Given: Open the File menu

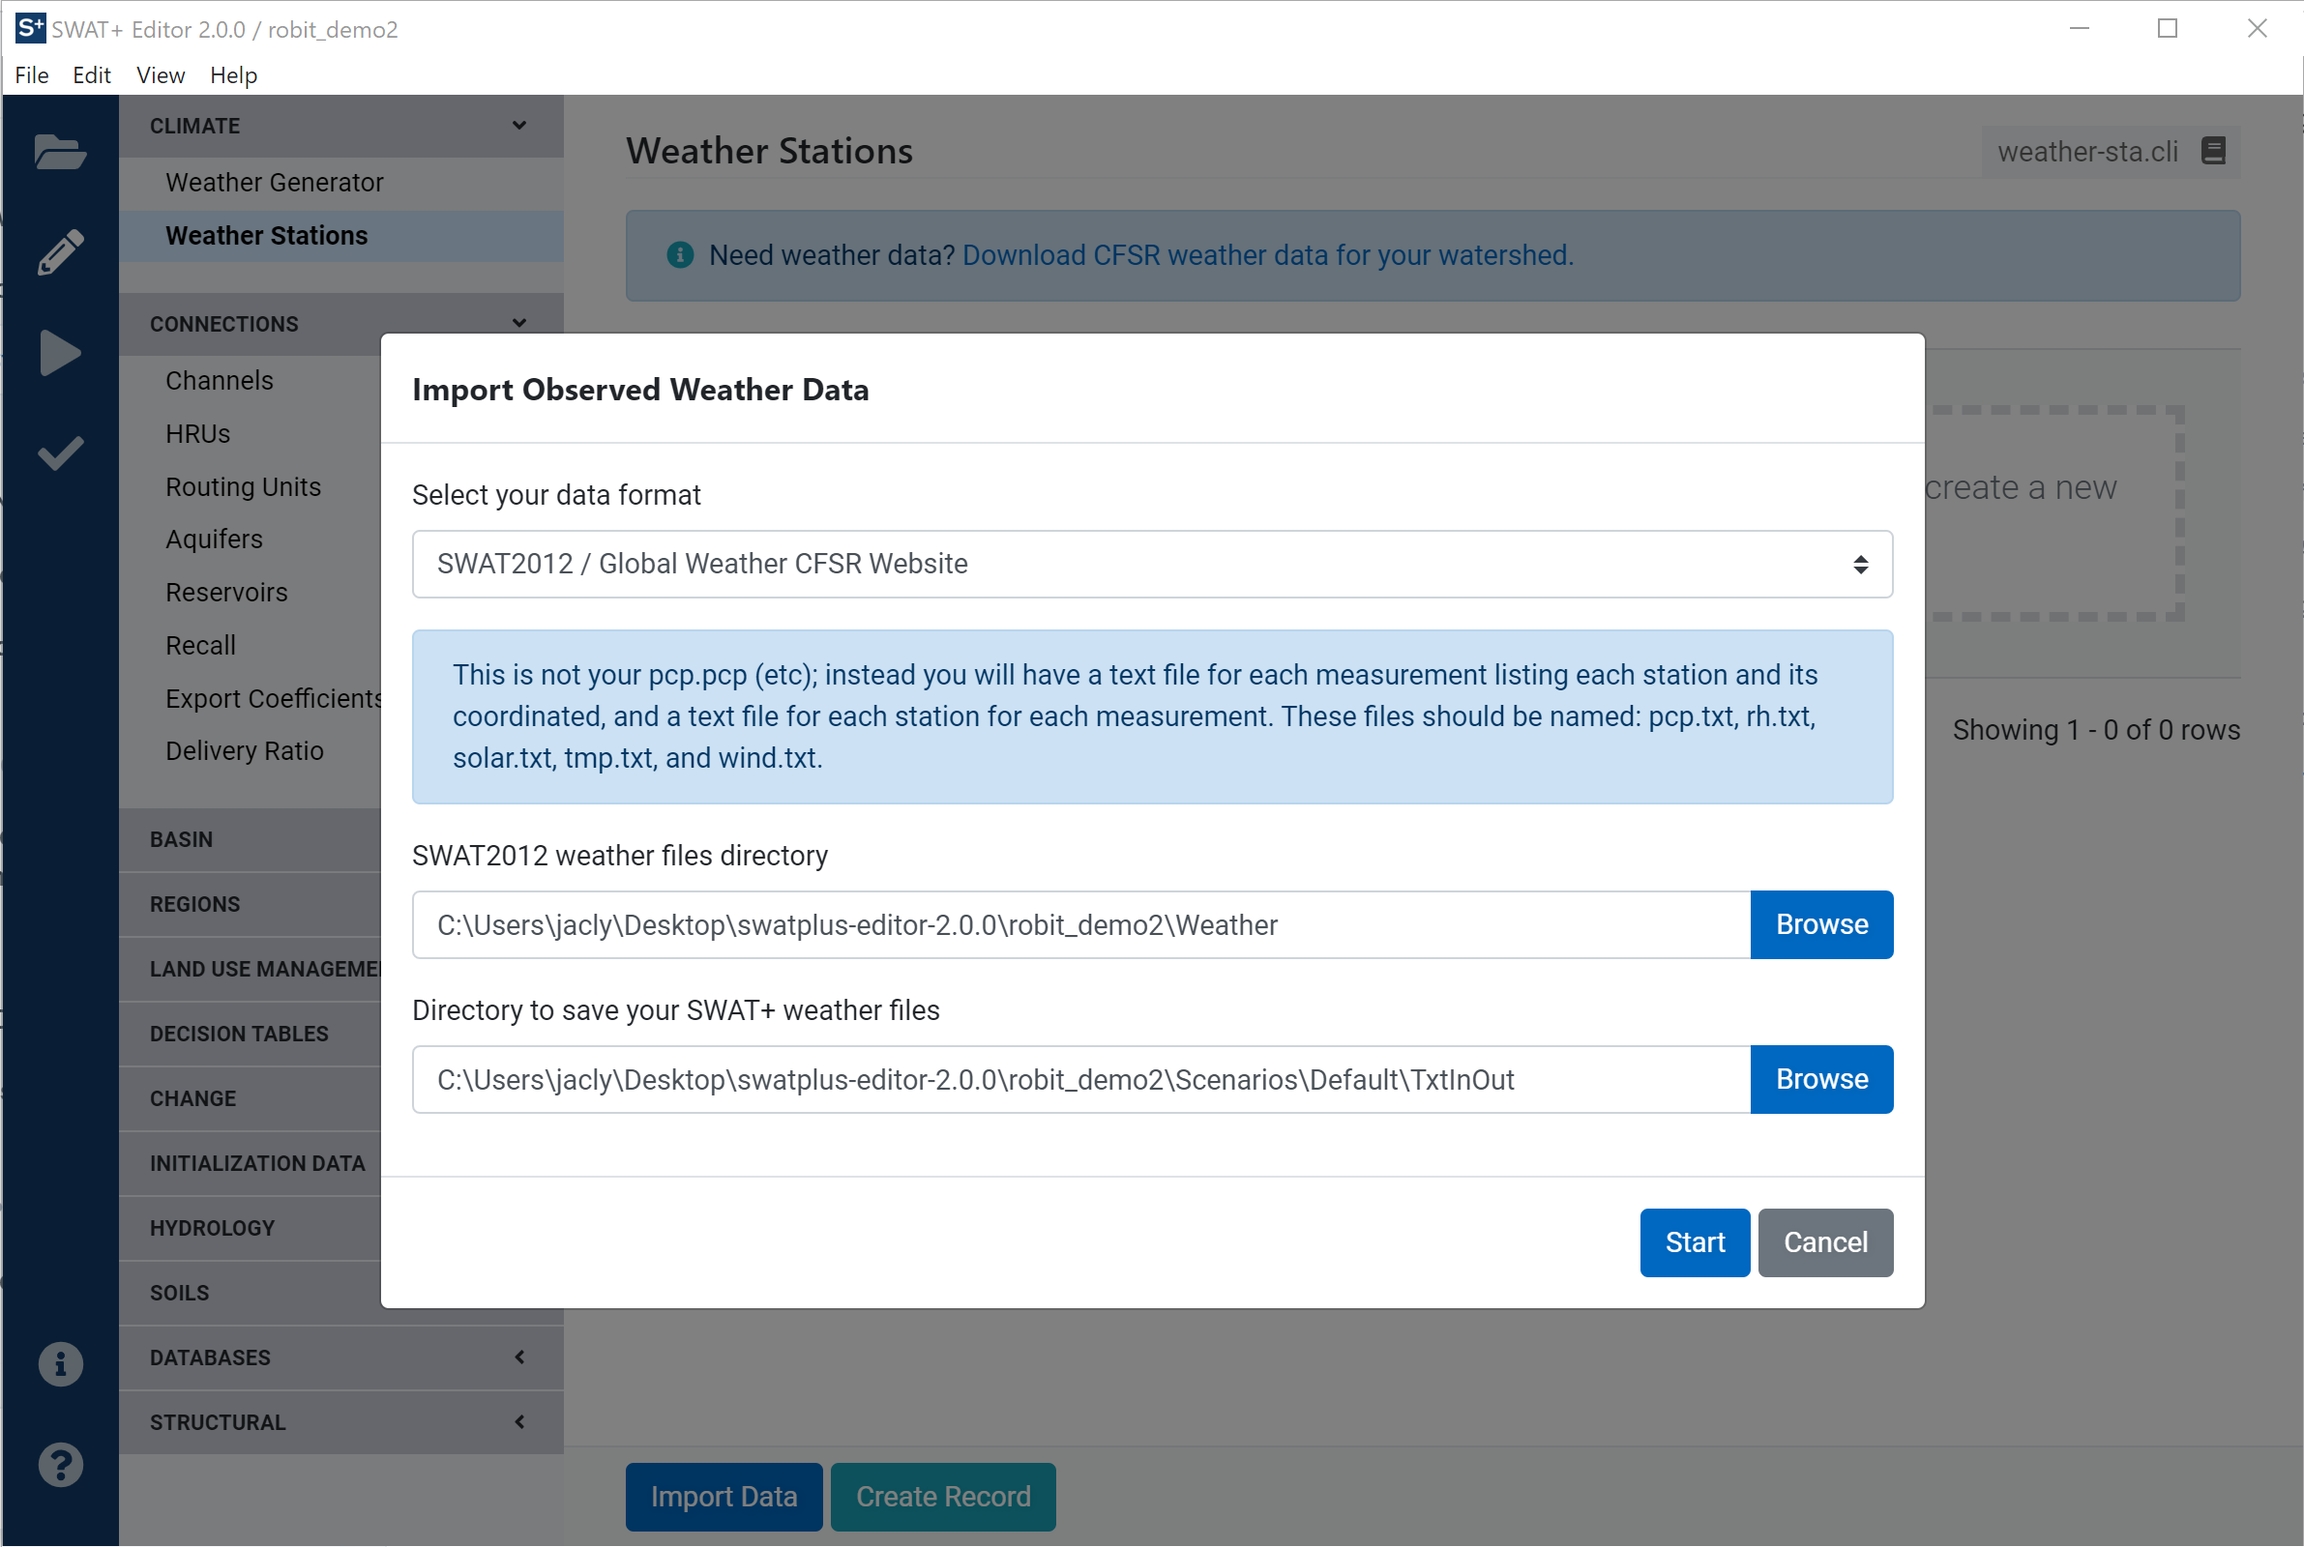Looking at the screenshot, I should tap(31, 75).
